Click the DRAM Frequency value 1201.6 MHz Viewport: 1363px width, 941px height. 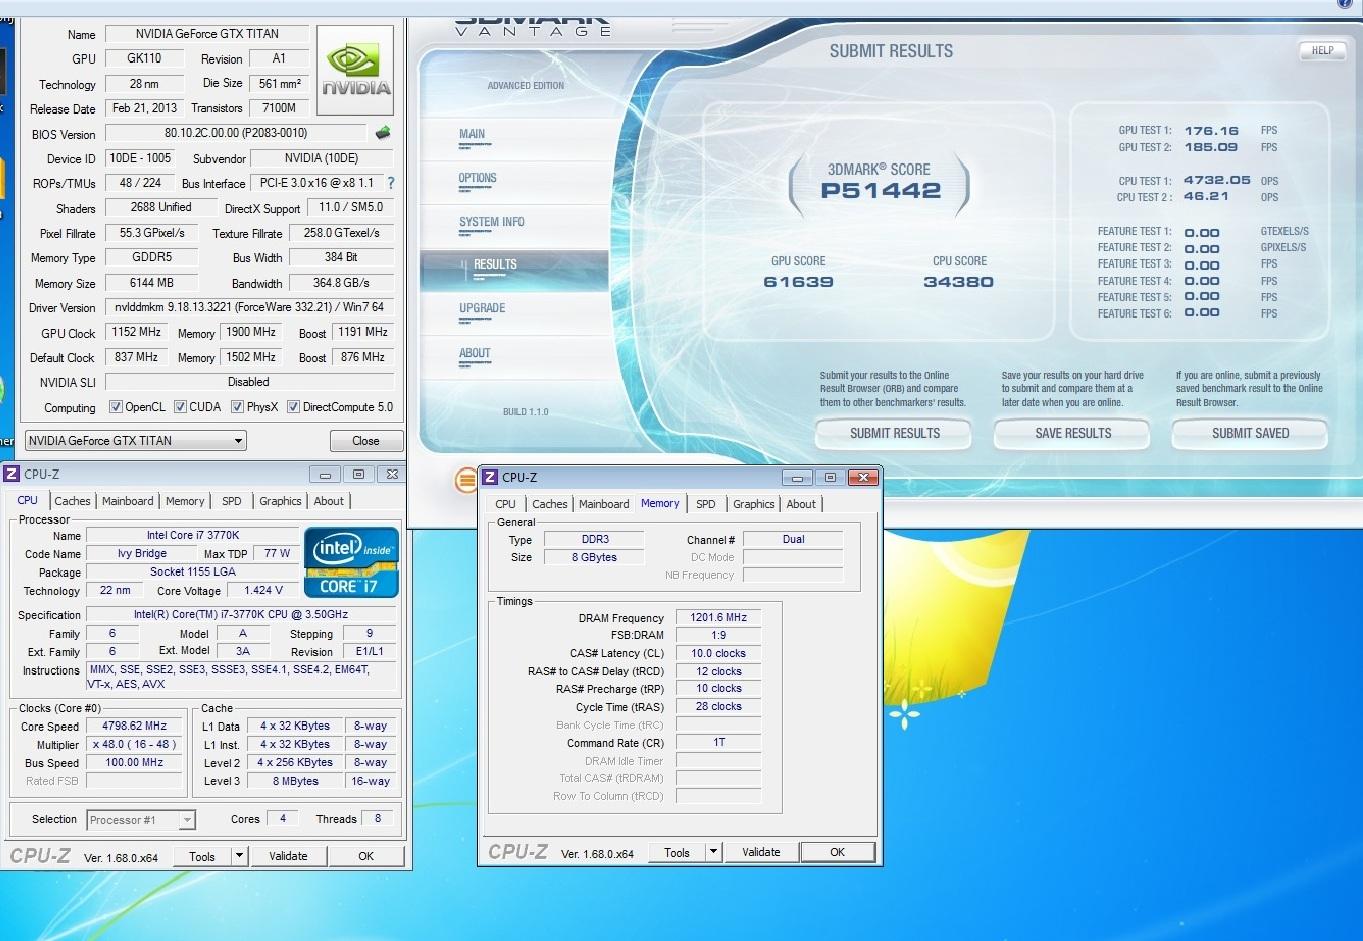(719, 617)
